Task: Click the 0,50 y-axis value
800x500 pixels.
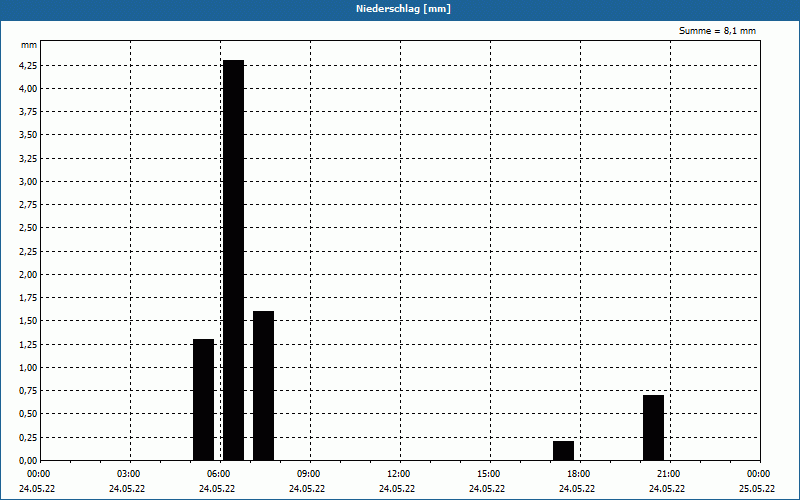Action: coord(28,414)
